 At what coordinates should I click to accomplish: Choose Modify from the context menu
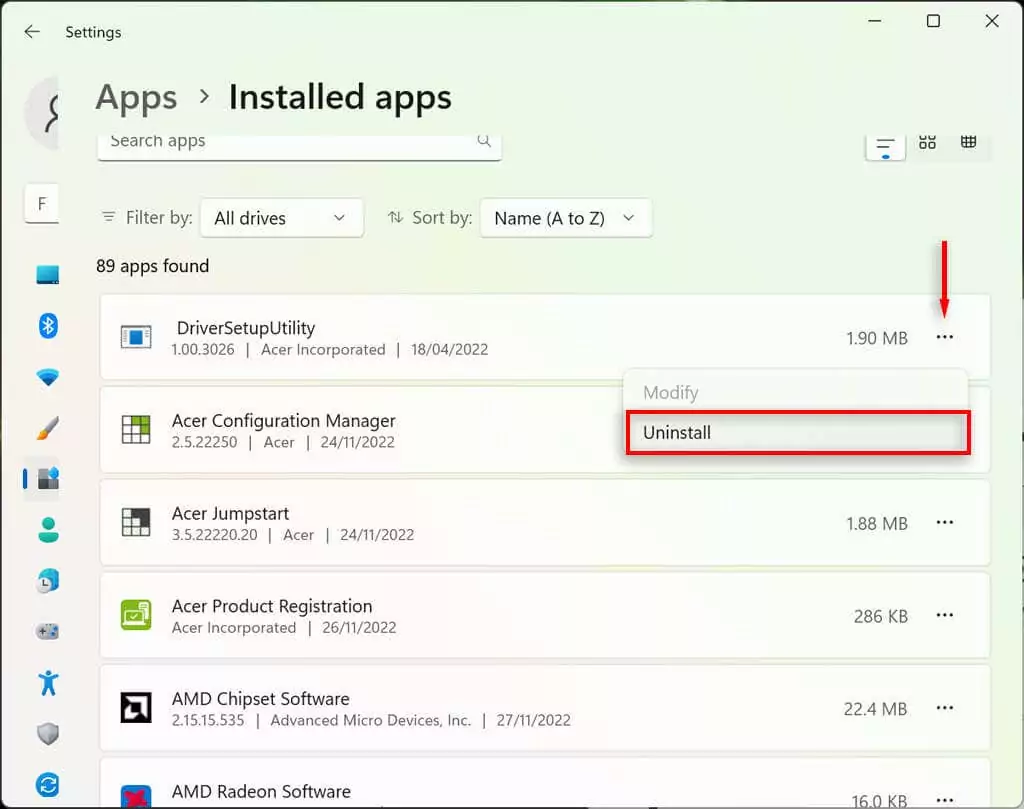[795, 392]
